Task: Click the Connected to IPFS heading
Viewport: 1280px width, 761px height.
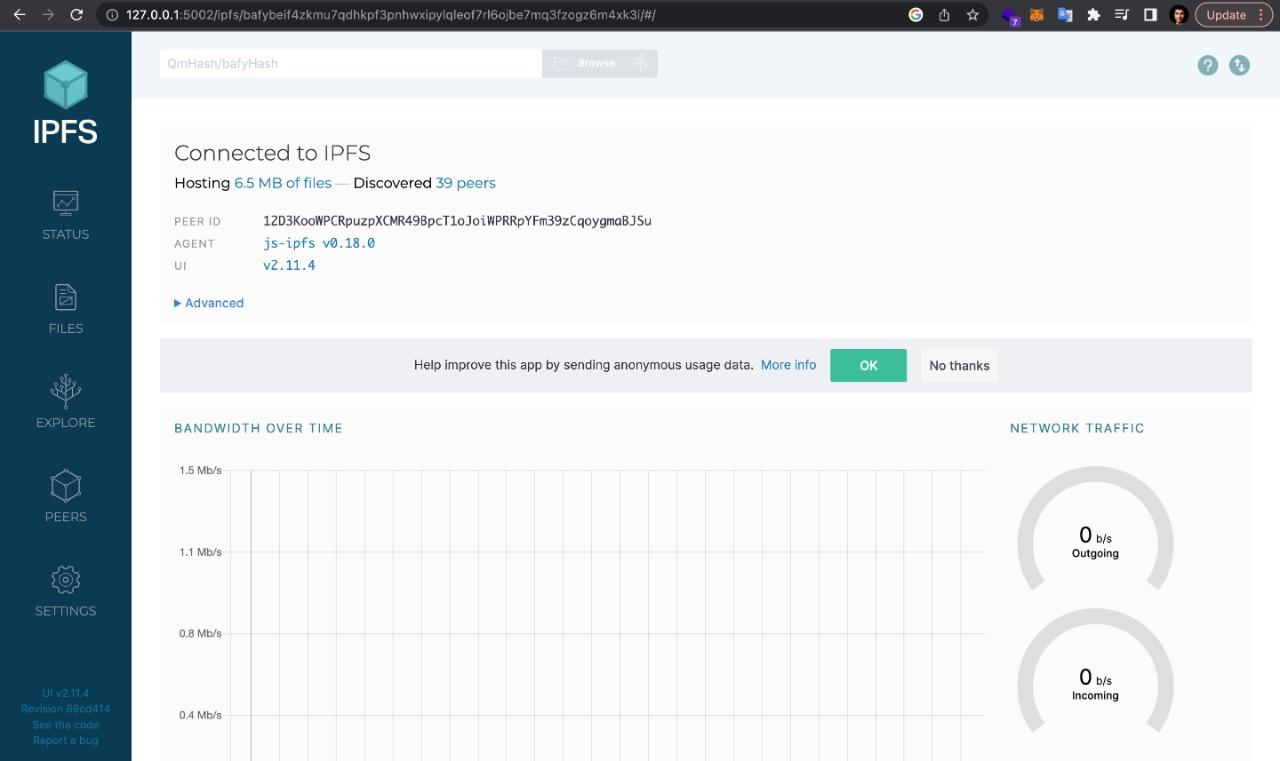Action: coord(272,153)
